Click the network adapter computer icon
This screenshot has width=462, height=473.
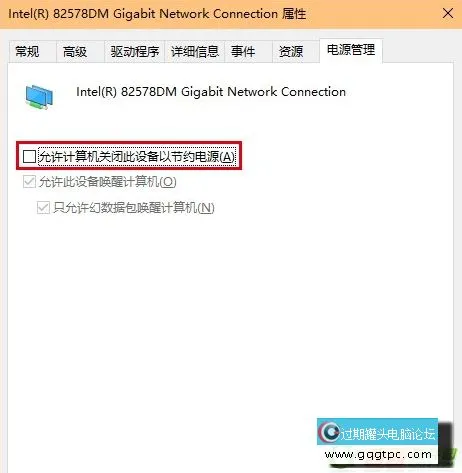point(39,97)
